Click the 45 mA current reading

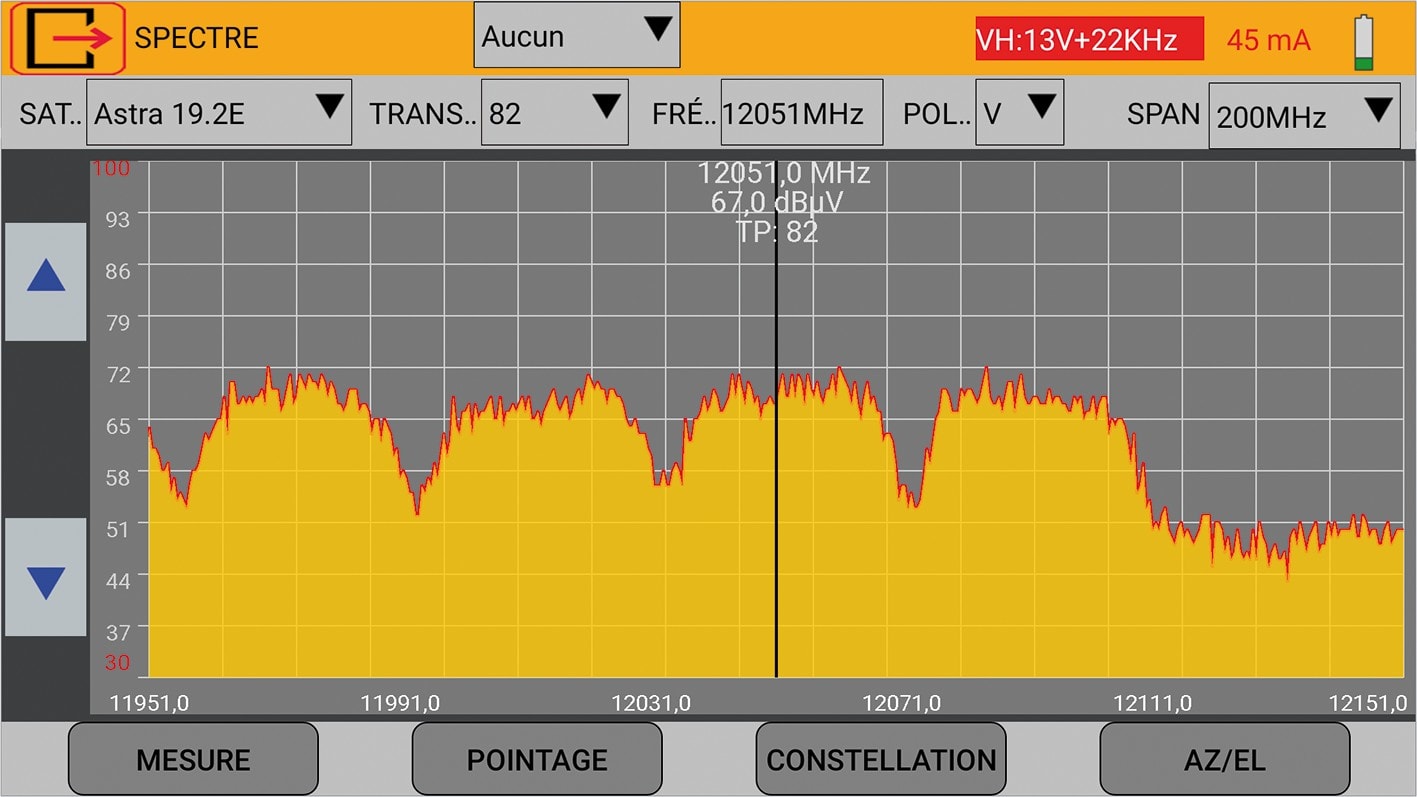point(1268,40)
